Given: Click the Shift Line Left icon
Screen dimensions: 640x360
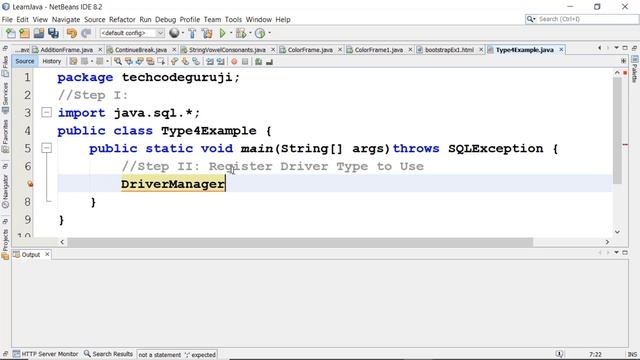Looking at the screenshot, I should (x=210, y=62).
